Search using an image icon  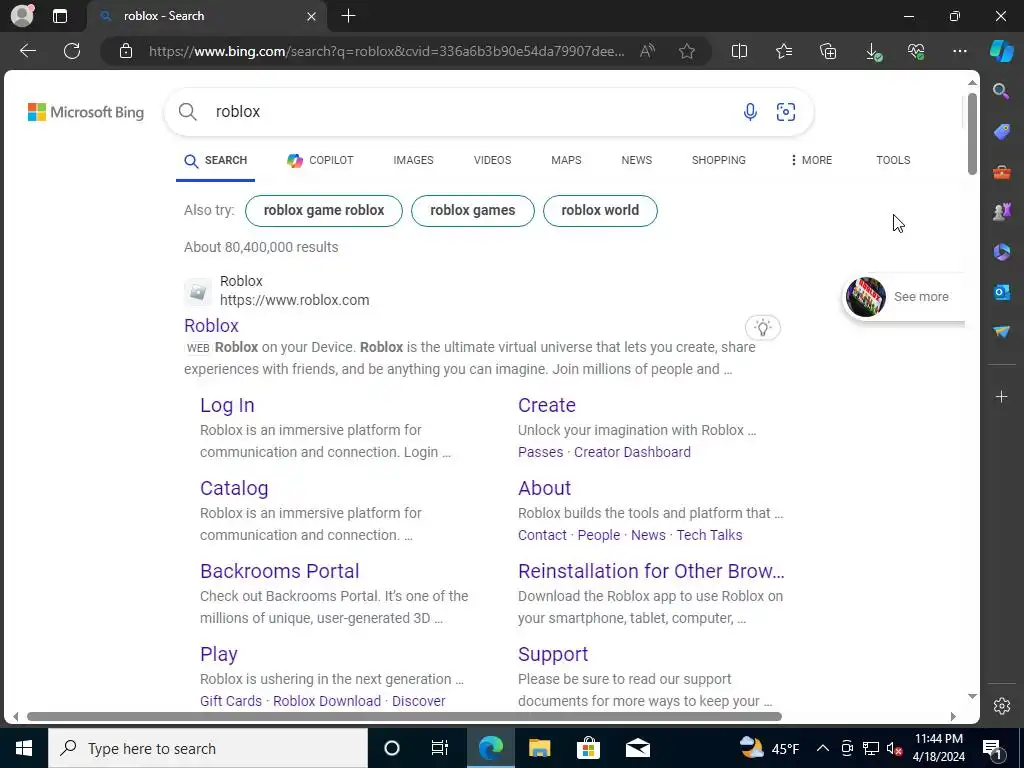[786, 112]
